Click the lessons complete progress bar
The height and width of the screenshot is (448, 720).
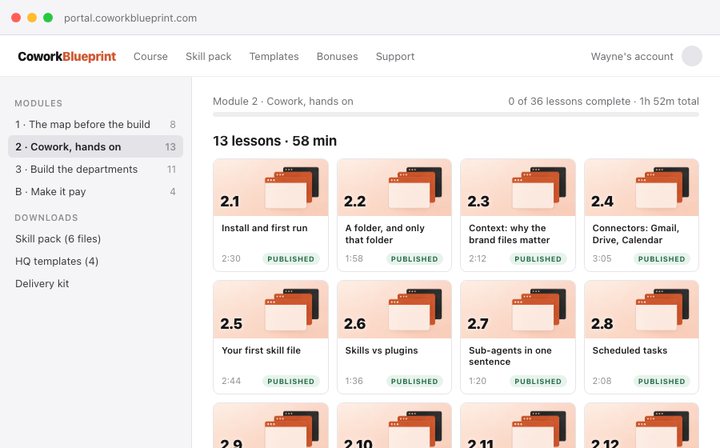click(456, 114)
